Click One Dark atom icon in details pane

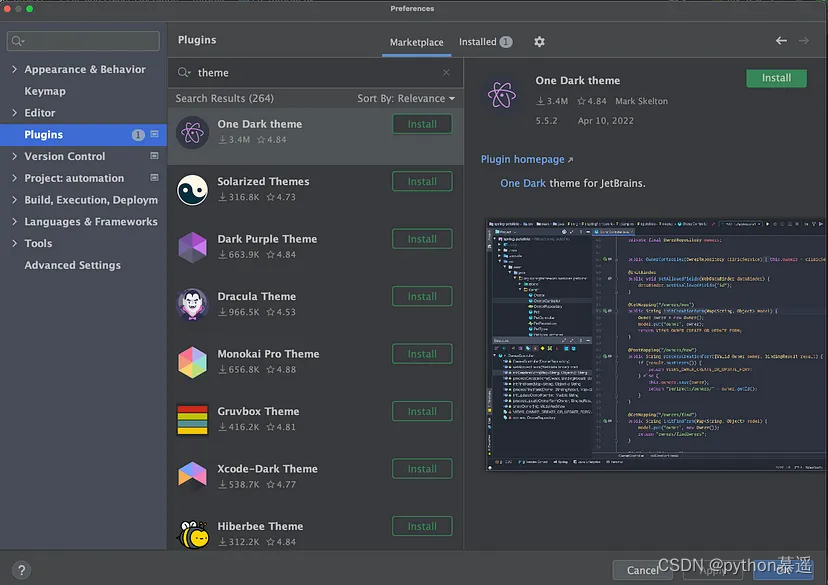coord(501,95)
